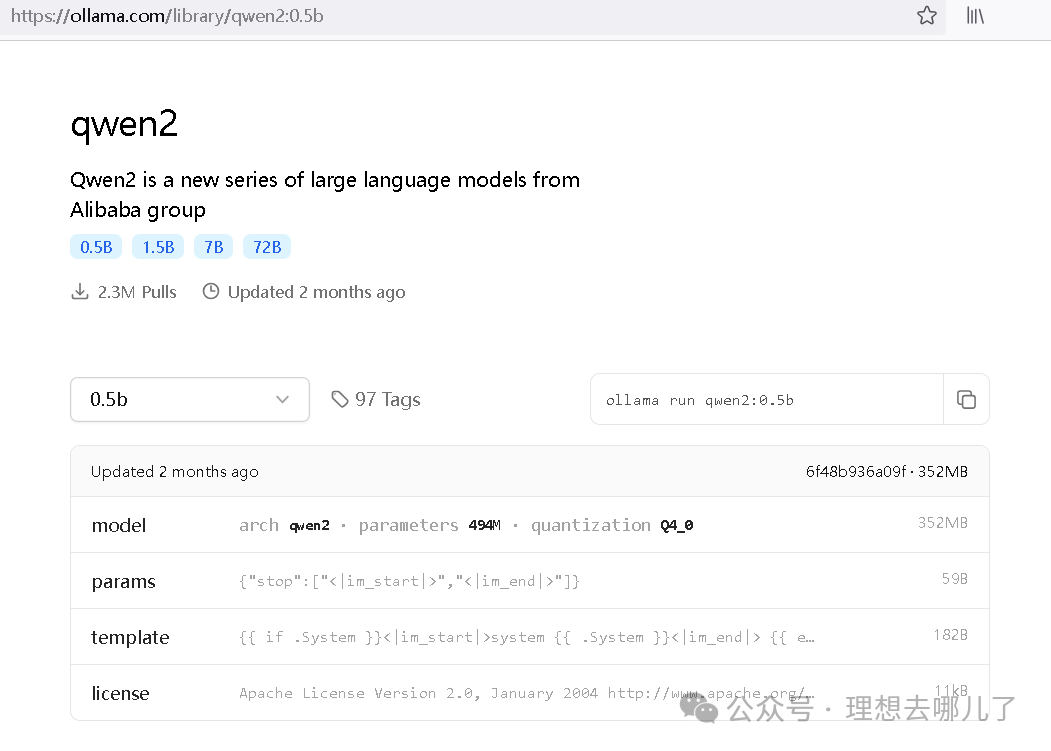Select the 0.5B size tag
The width and height of the screenshot is (1051, 751).
tap(96, 247)
